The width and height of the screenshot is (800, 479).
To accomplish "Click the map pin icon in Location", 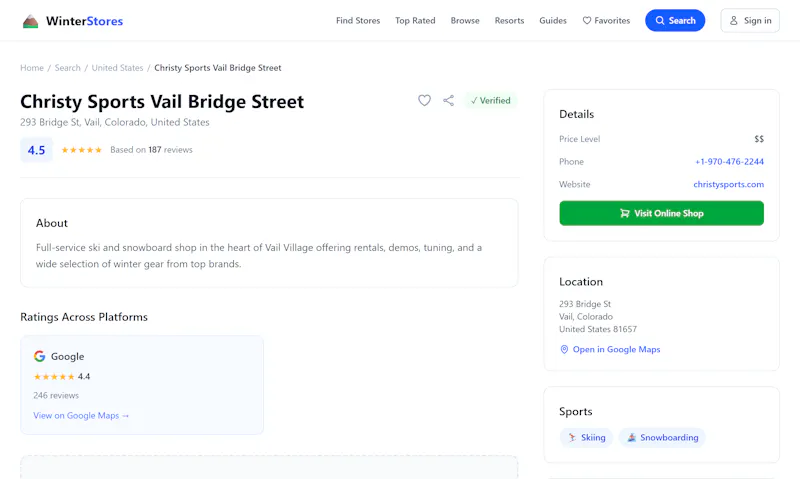I will [x=564, y=349].
